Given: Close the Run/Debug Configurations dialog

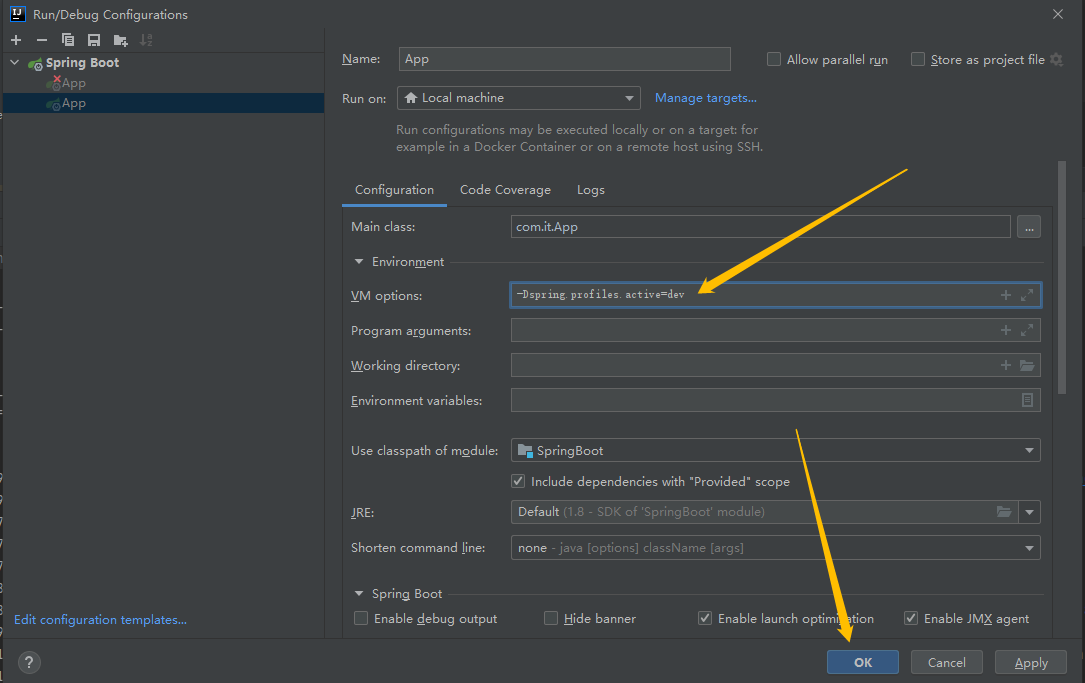Looking at the screenshot, I should [1058, 14].
